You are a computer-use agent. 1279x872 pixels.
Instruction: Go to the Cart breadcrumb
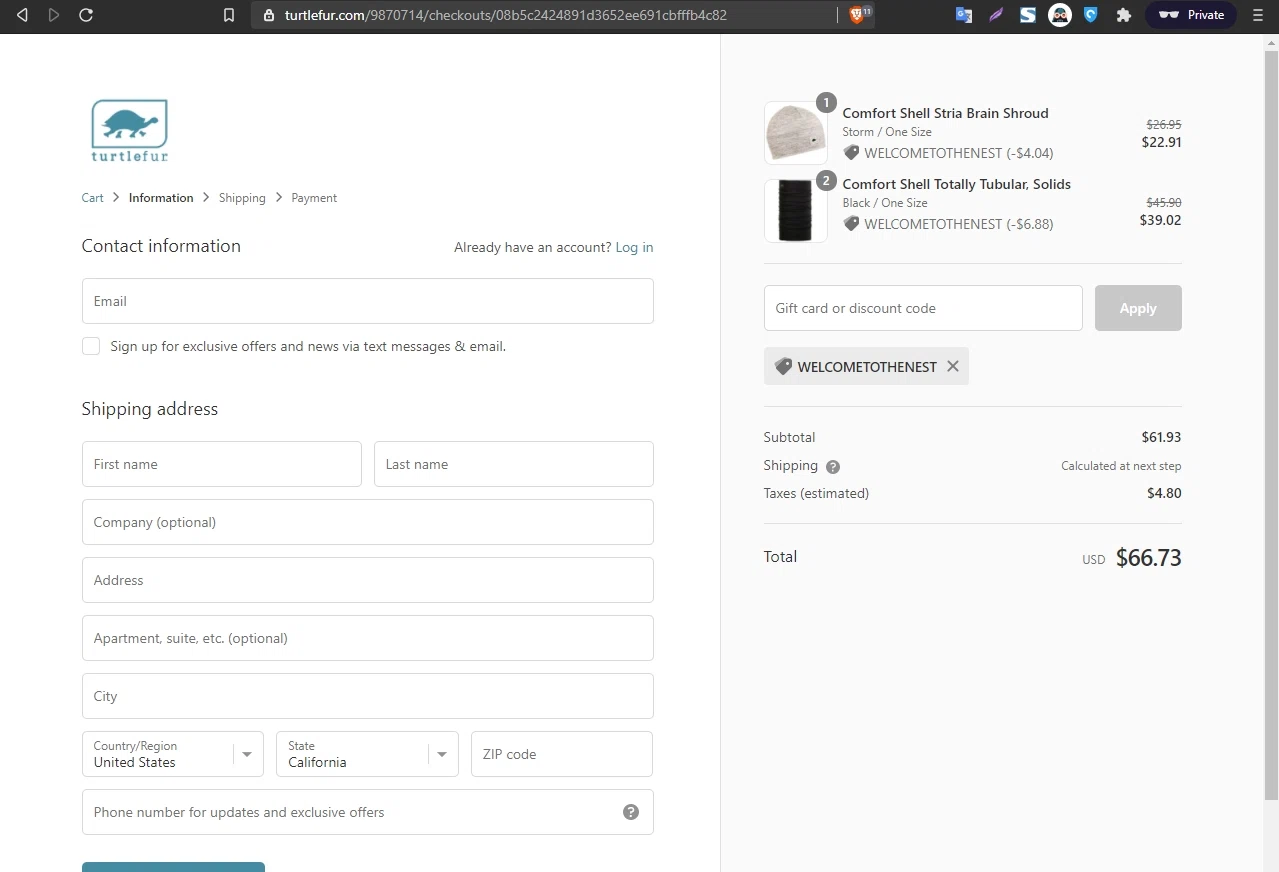tap(92, 198)
